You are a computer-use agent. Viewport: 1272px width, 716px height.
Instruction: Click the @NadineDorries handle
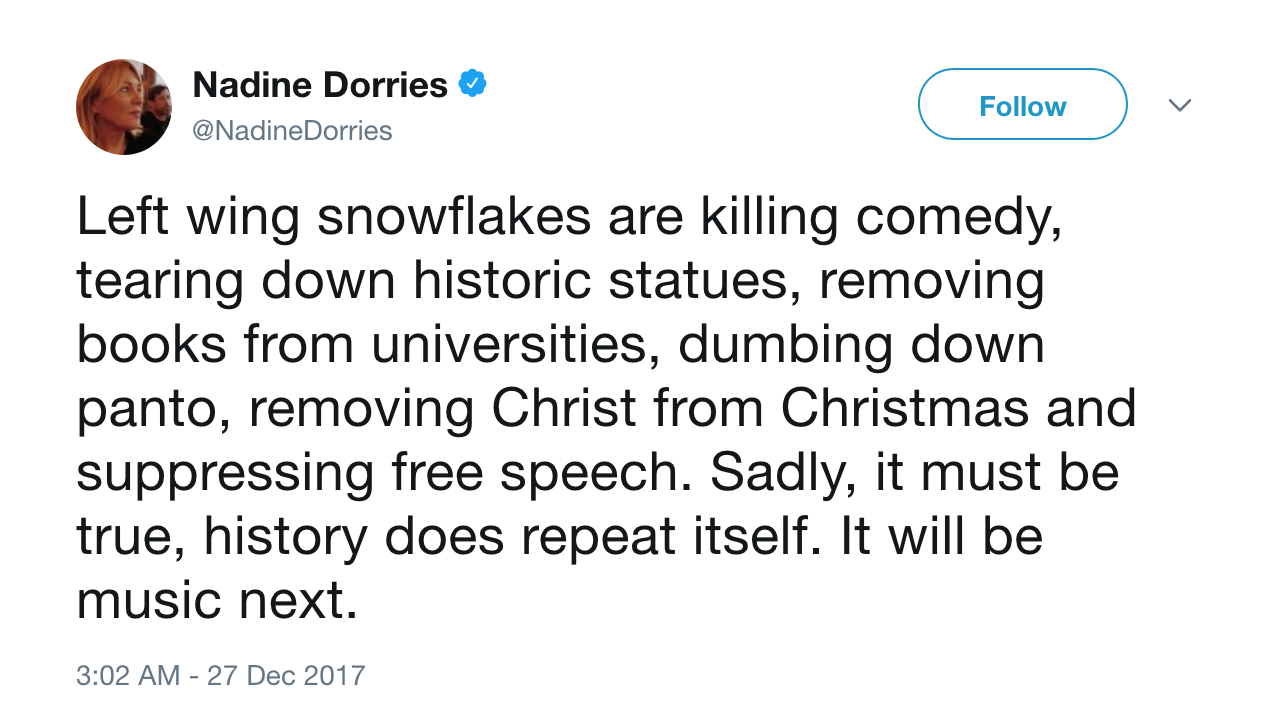[x=292, y=131]
